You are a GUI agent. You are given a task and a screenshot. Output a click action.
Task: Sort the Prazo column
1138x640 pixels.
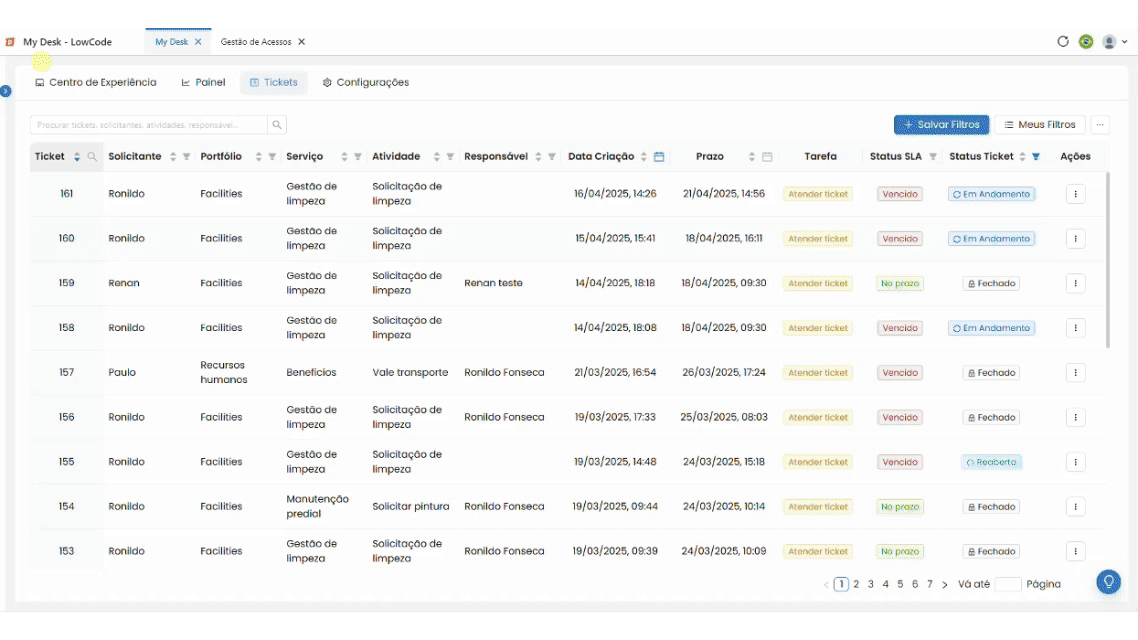[x=752, y=157]
